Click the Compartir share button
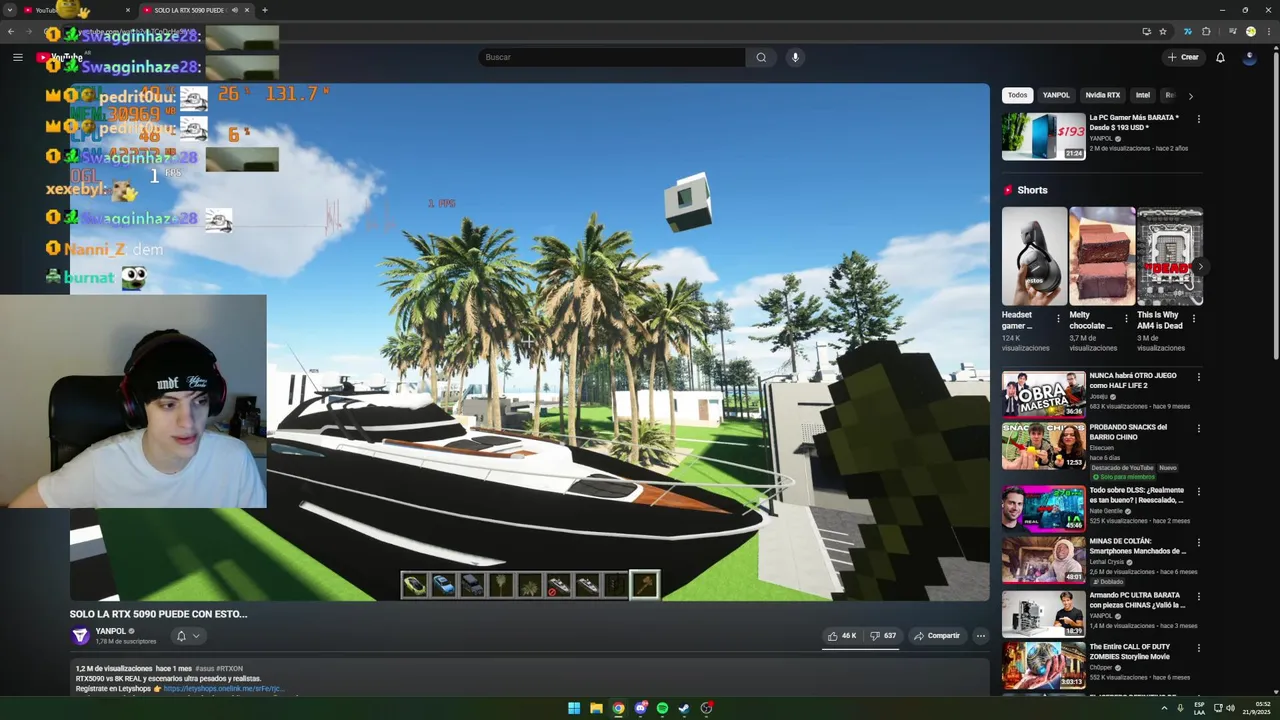Screen dimensions: 1280x720 tap(937, 636)
